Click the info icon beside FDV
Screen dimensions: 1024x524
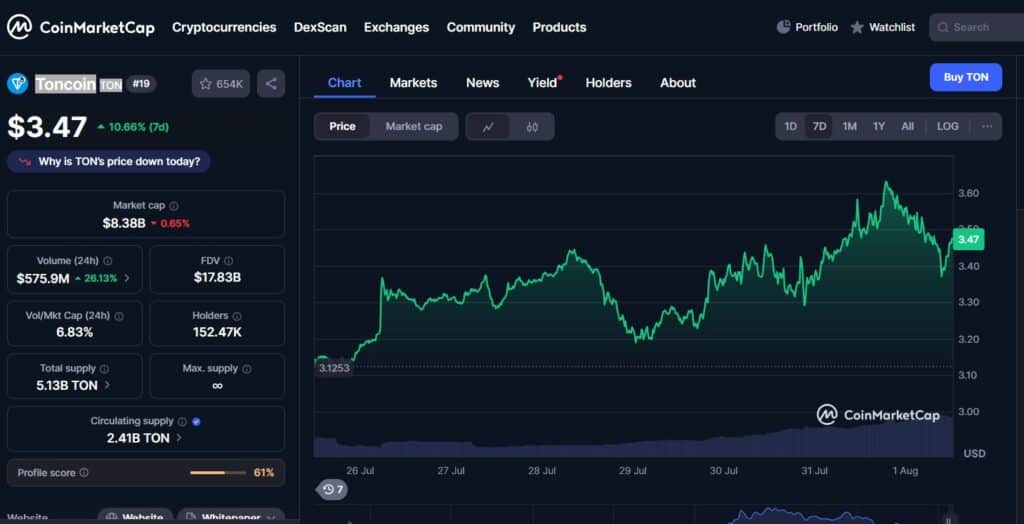(x=229, y=261)
